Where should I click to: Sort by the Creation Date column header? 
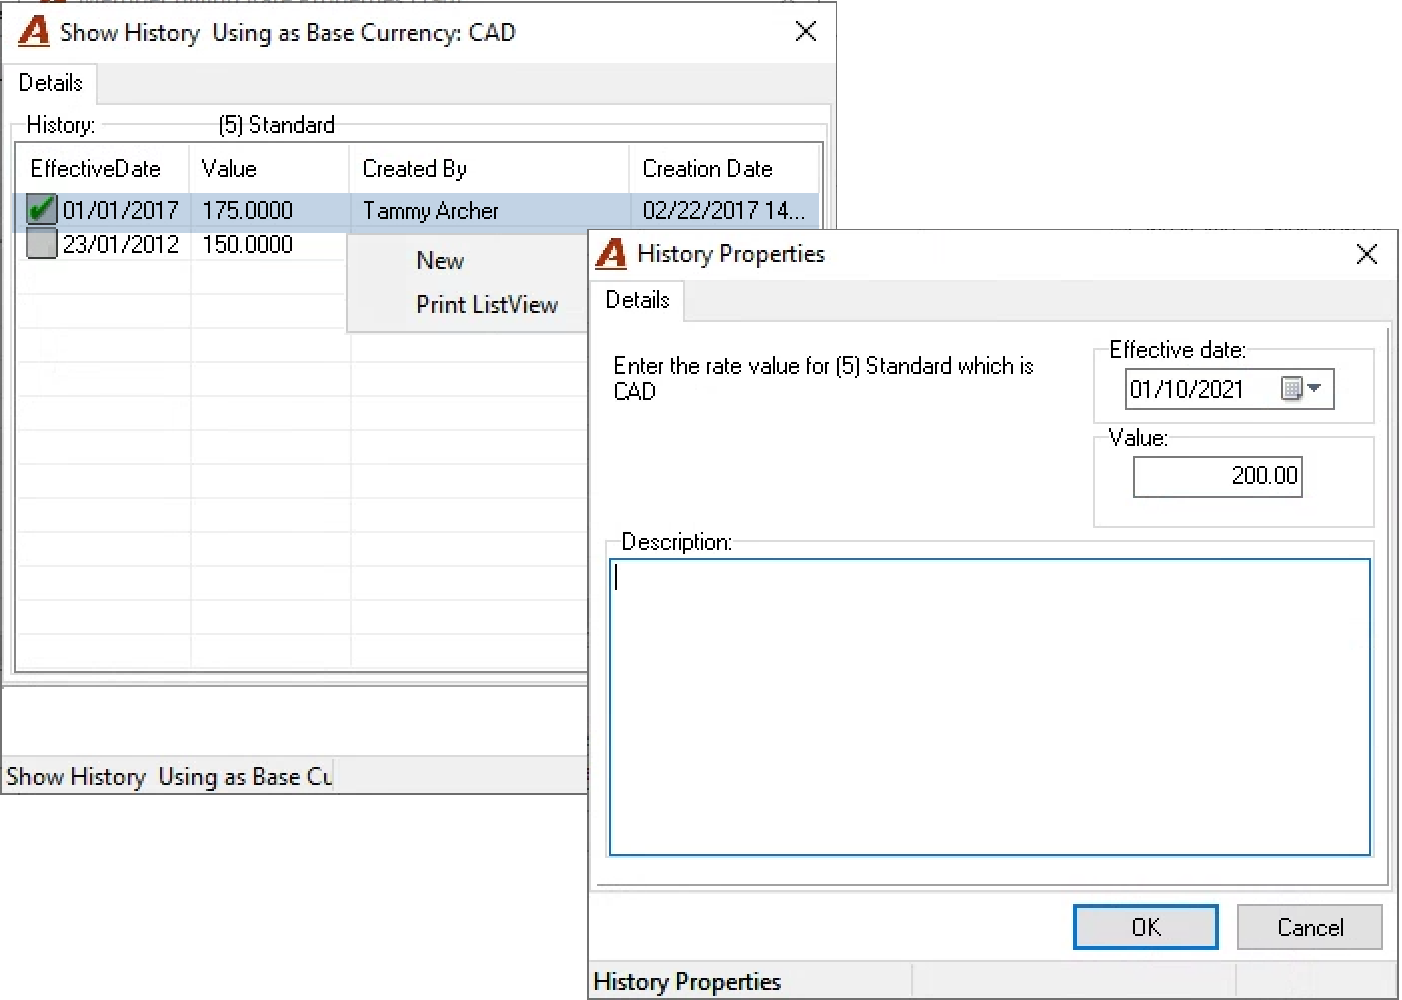[x=725, y=169]
